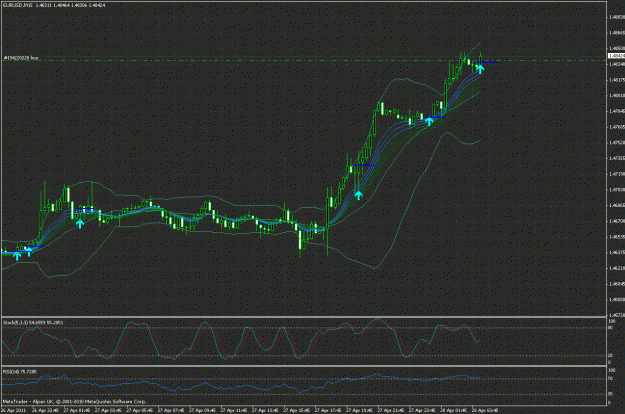Click the 28 Apr 01:45 time label
The width and height of the screenshot is (625, 414).
click(454, 410)
